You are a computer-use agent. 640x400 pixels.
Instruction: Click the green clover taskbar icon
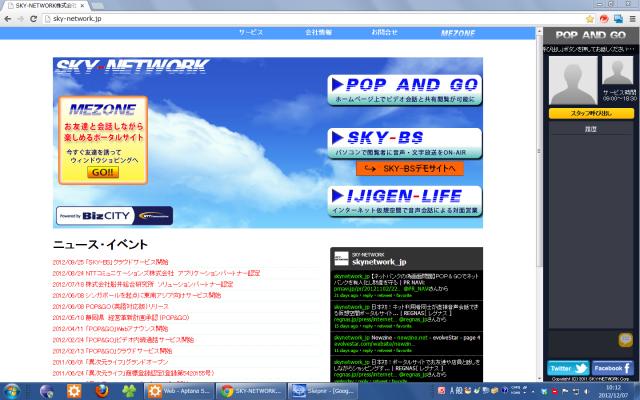(x=129, y=391)
